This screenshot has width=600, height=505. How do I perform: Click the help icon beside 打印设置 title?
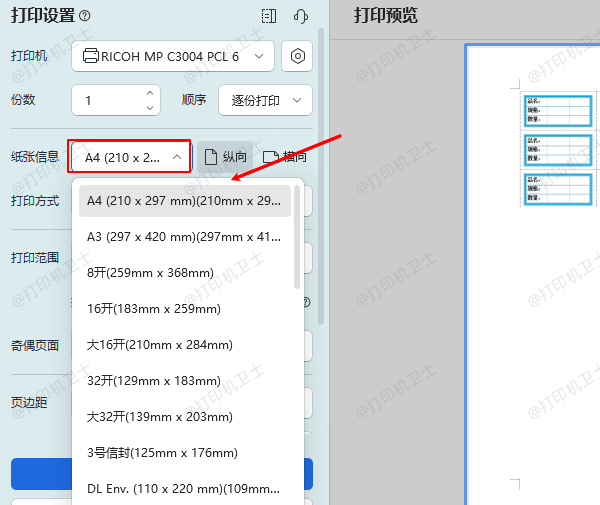tap(85, 16)
